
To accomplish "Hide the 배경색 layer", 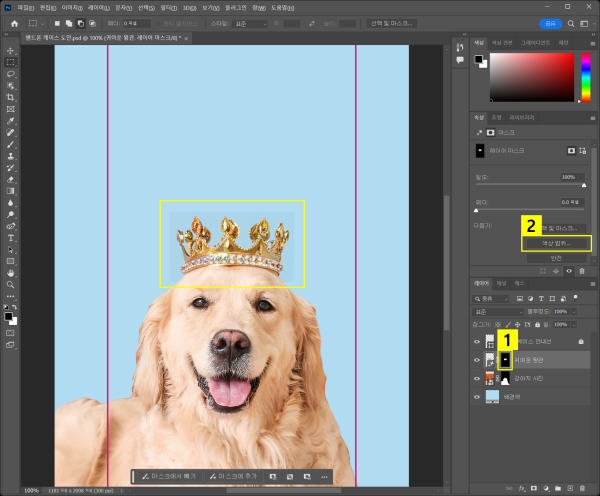I will coord(476,396).
